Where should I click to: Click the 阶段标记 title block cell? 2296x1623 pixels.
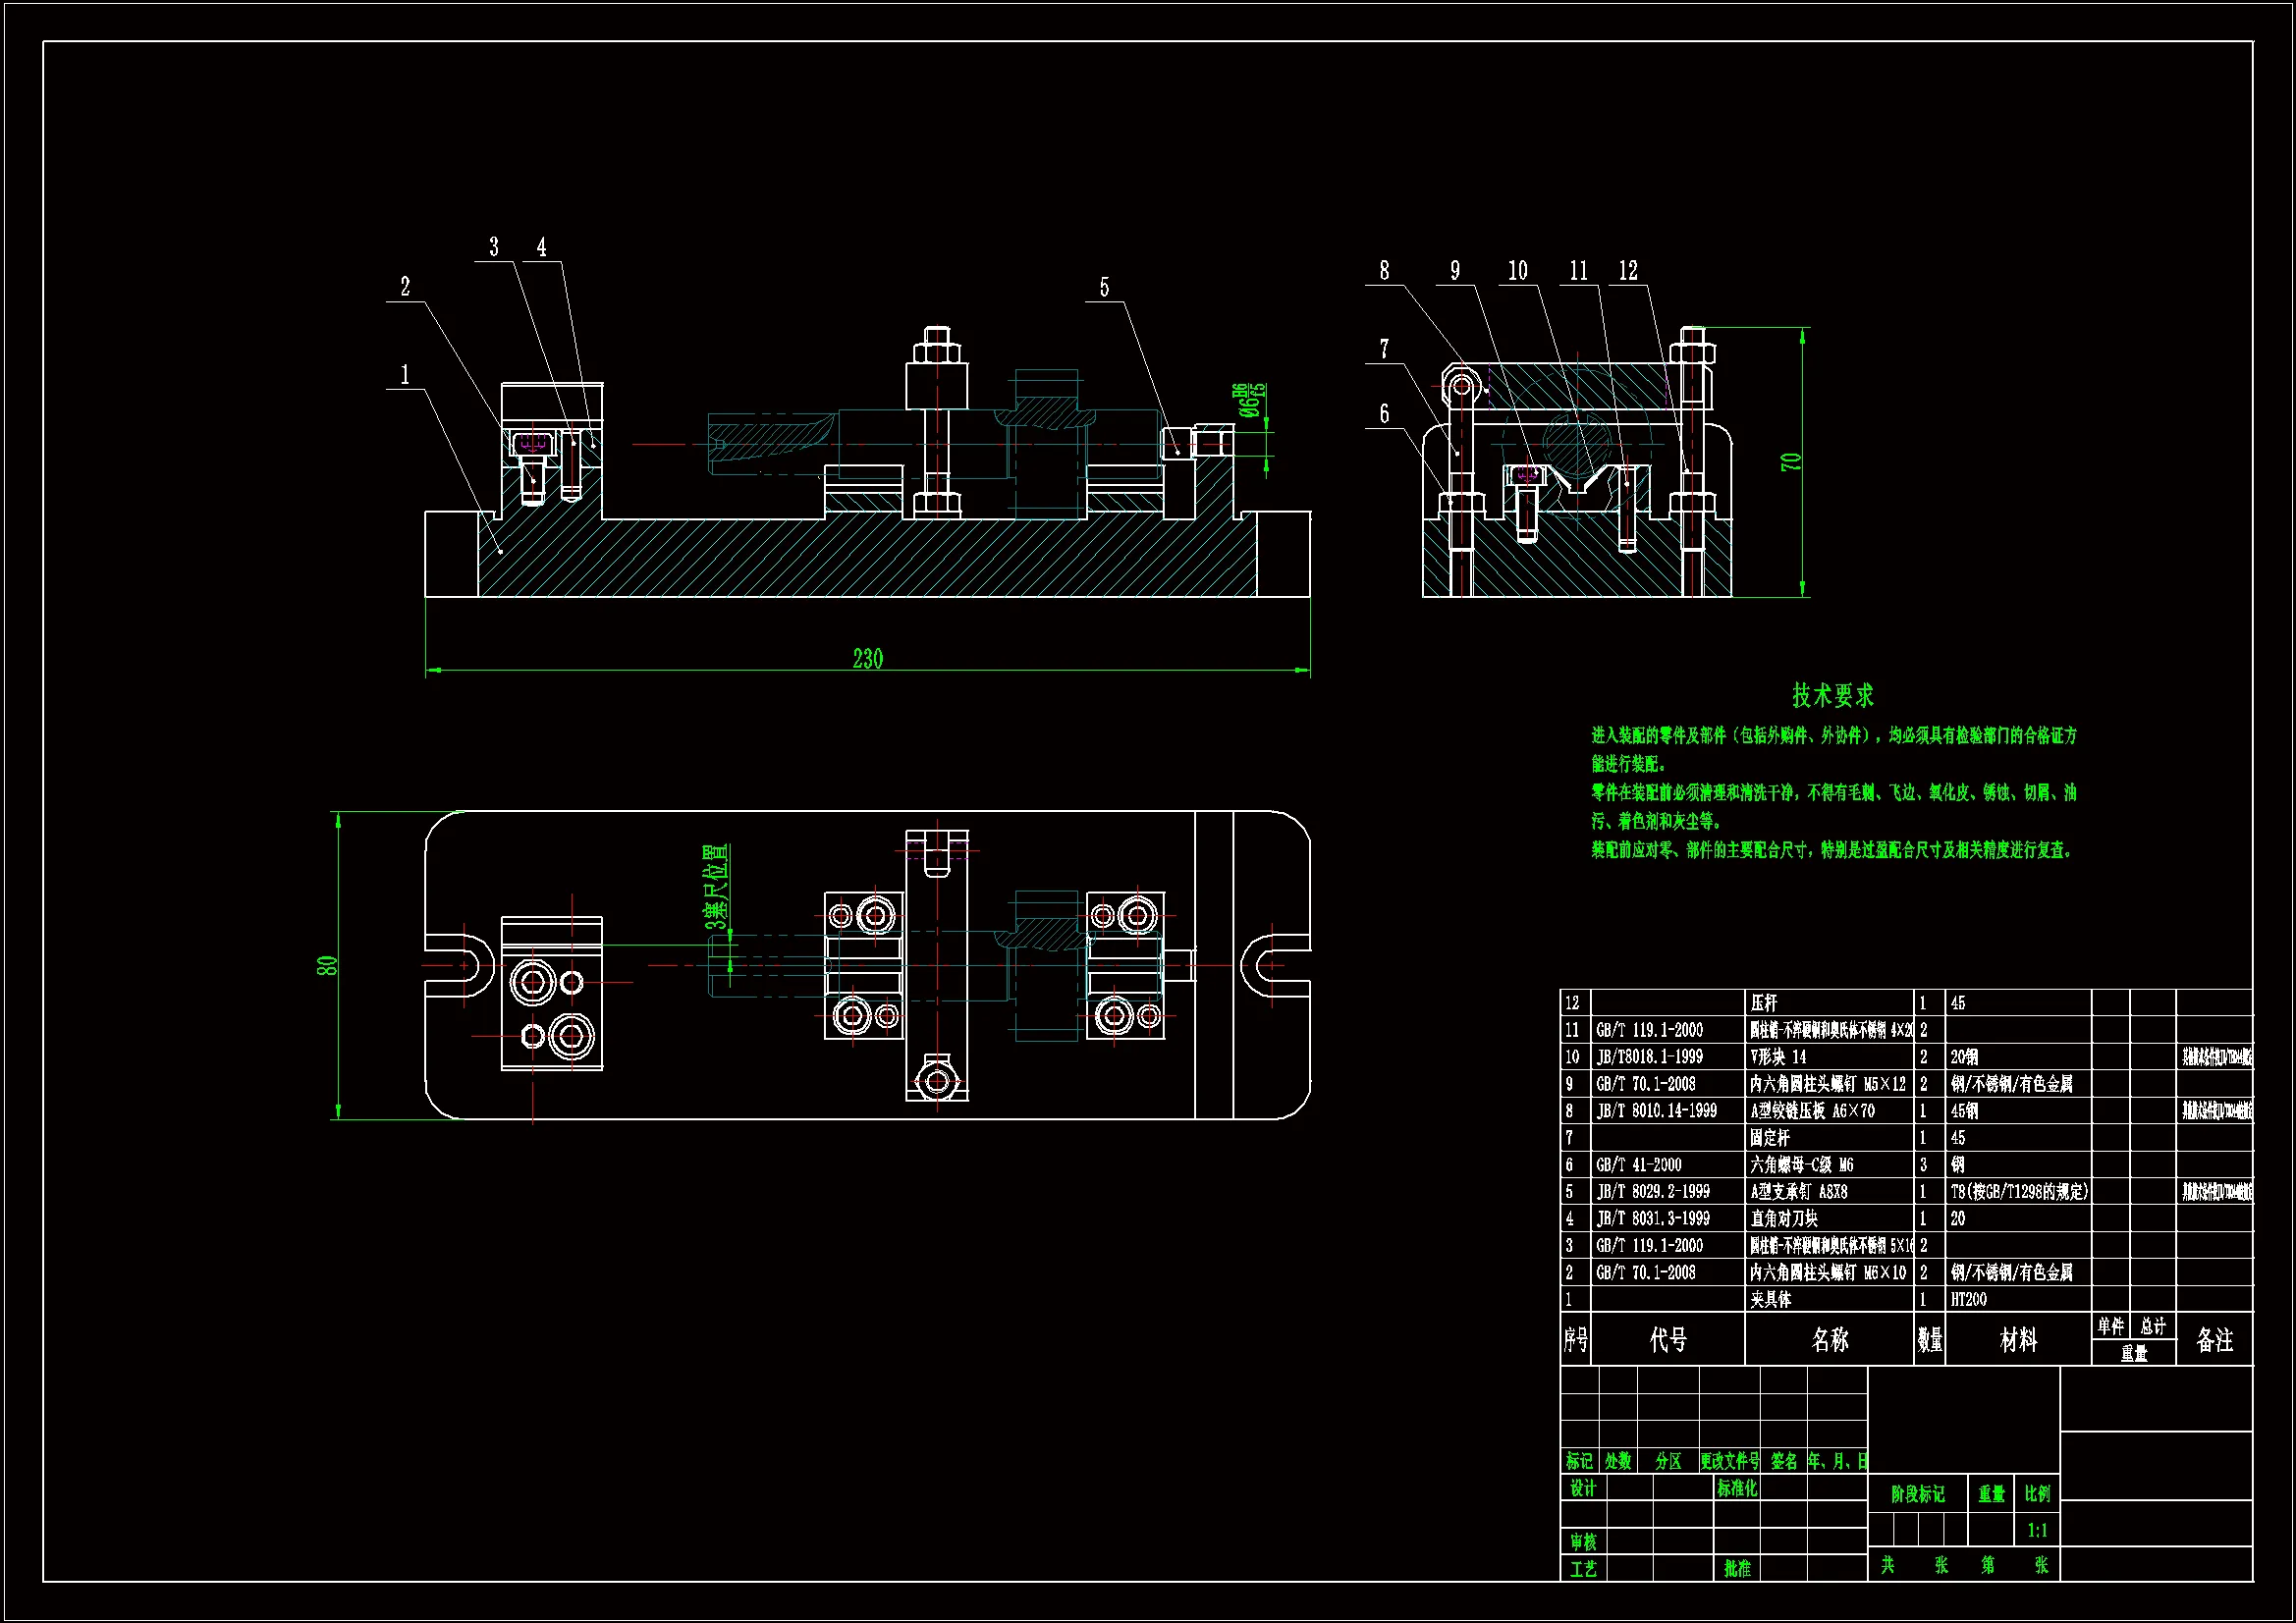[1917, 1494]
